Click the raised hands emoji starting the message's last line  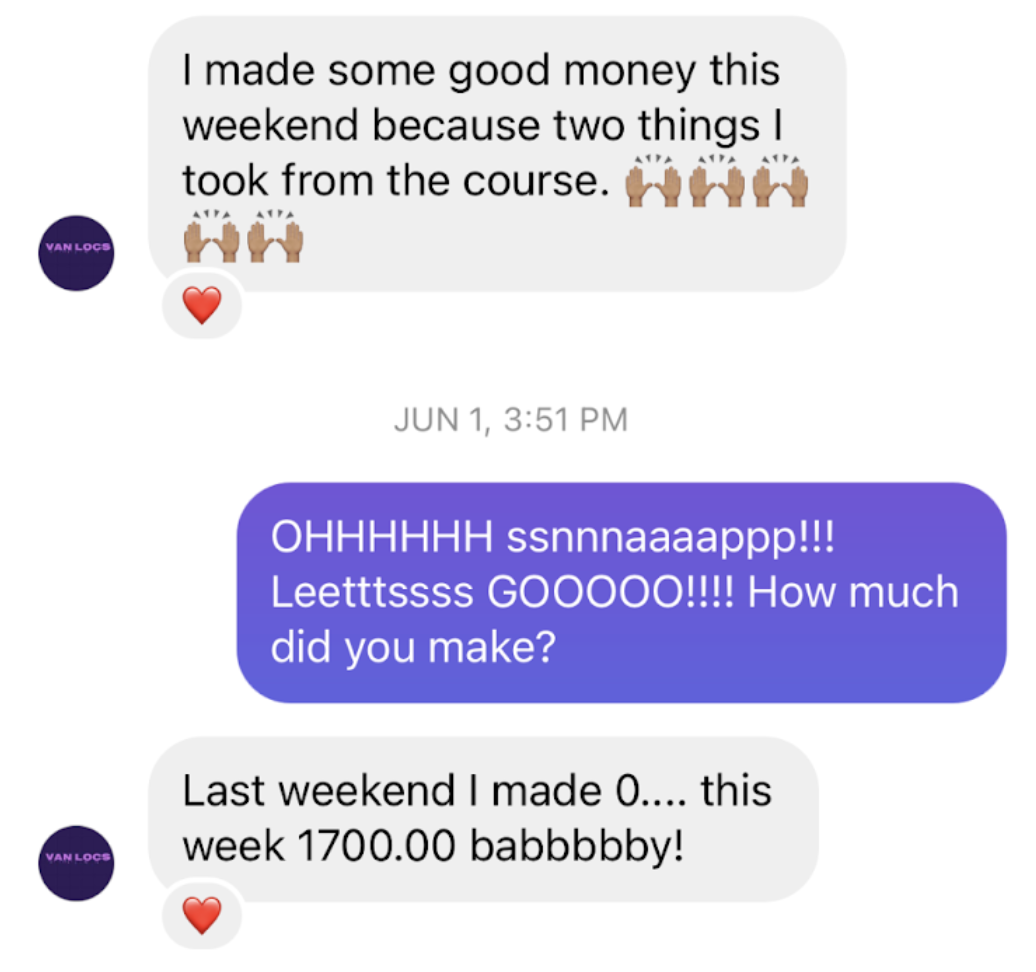[211, 237]
